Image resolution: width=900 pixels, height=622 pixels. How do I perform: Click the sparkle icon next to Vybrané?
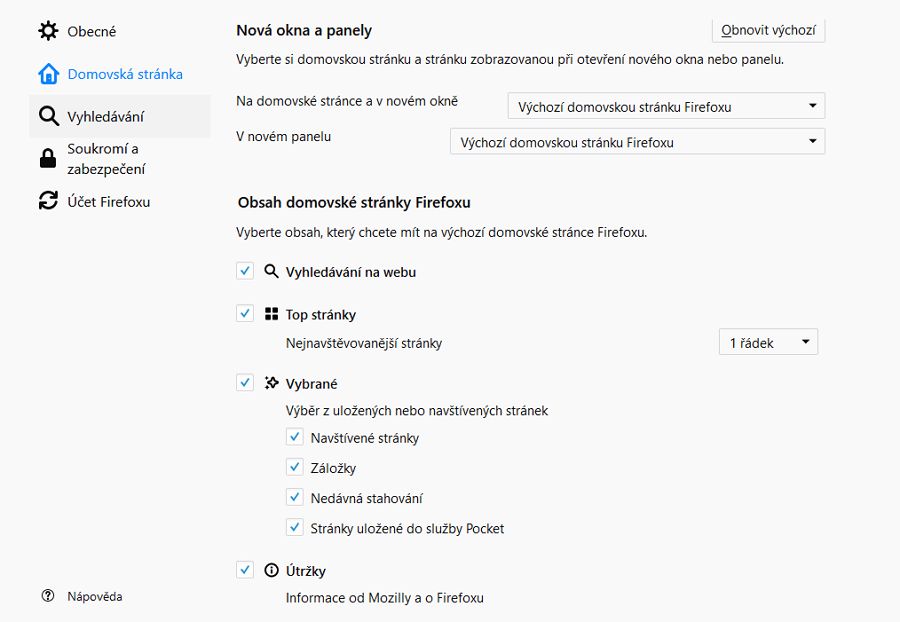coord(271,383)
